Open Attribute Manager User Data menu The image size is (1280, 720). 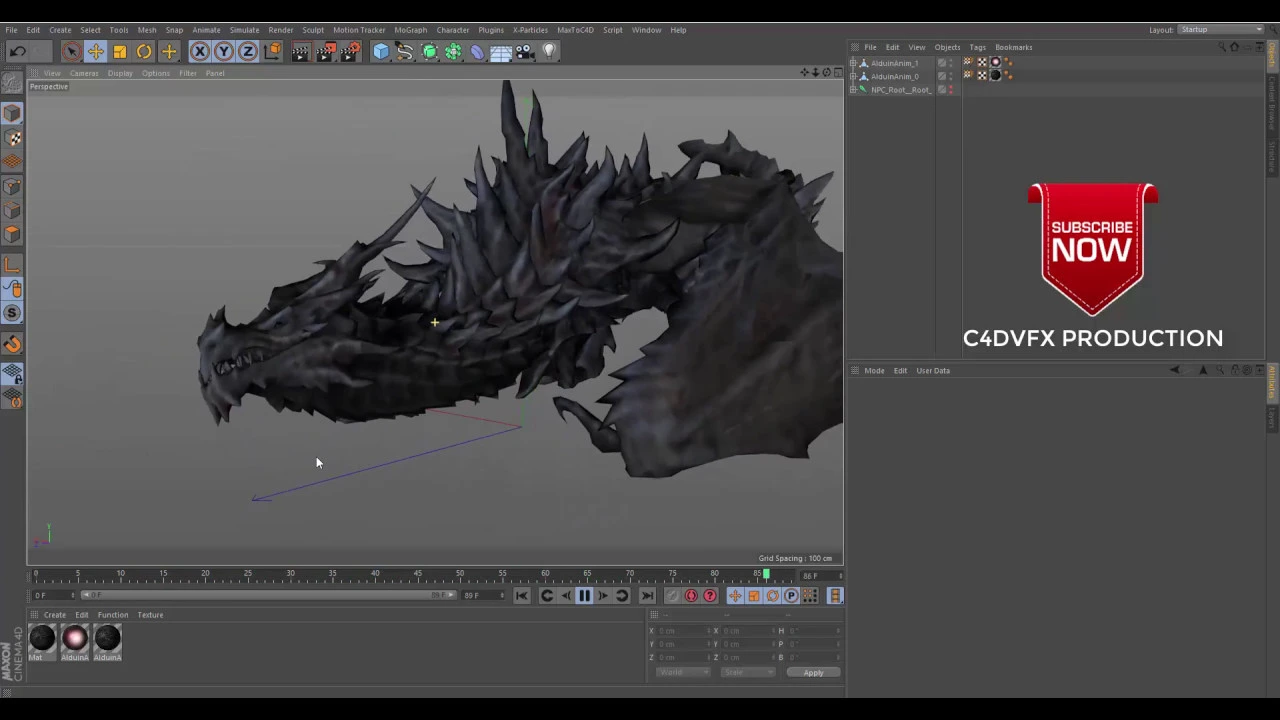(933, 371)
